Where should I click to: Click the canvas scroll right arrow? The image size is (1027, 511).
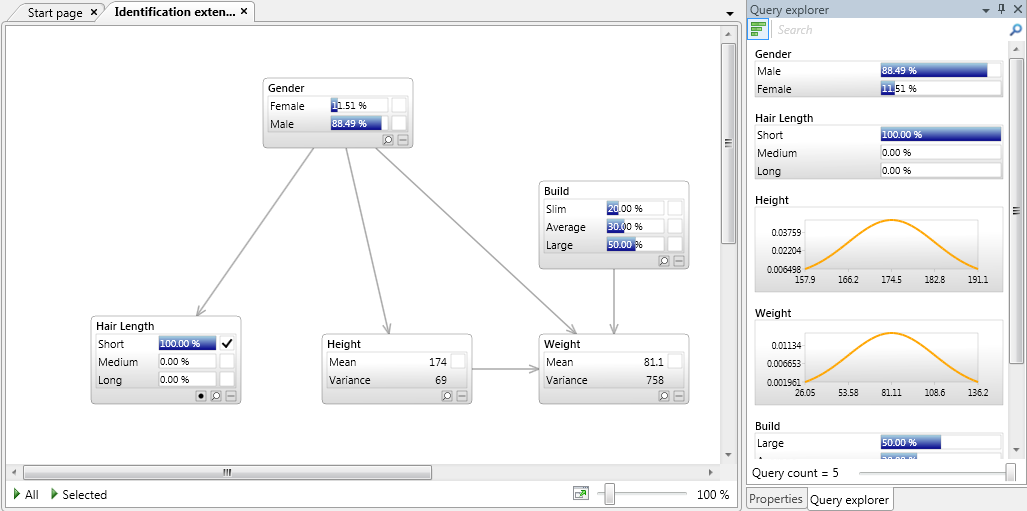pos(711,472)
